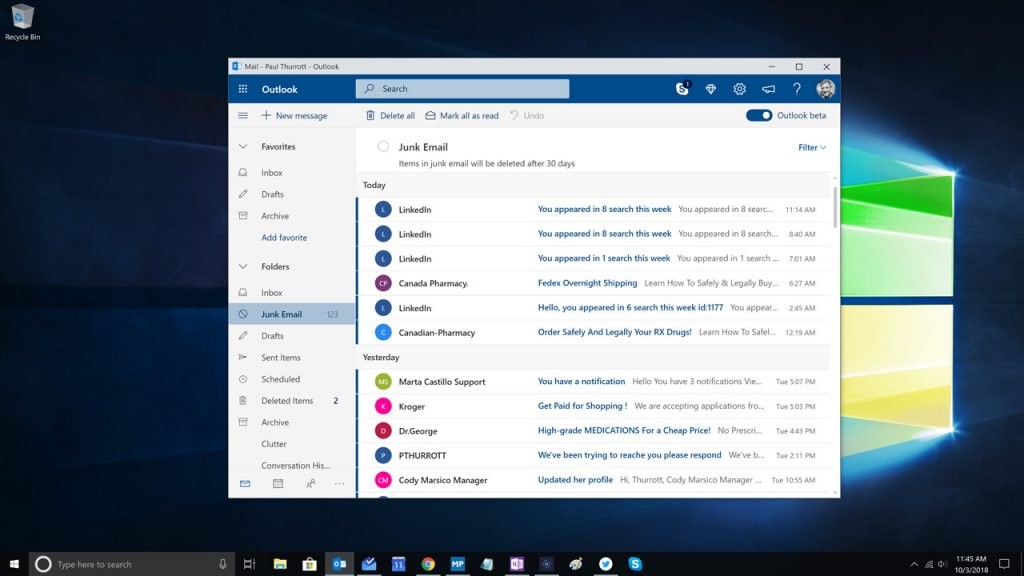The width and height of the screenshot is (1024, 576).
Task: Collapse the Folders section
Action: tap(243, 267)
